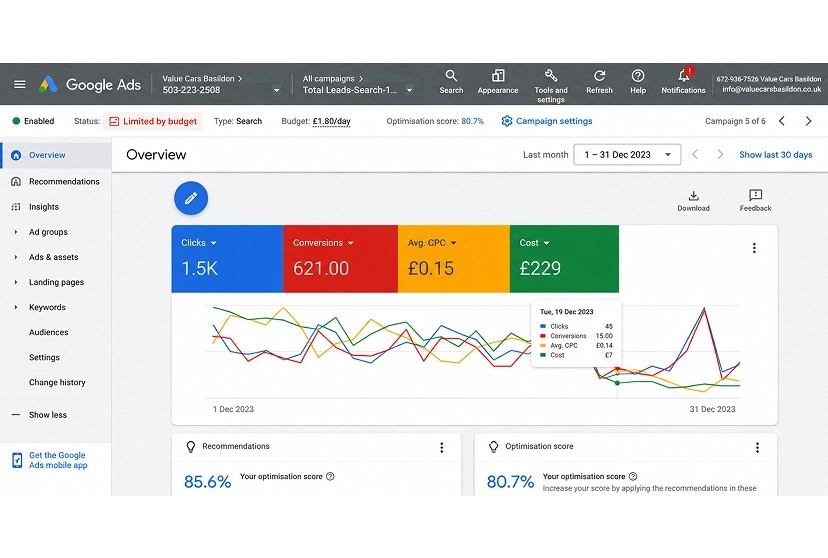Click the green Cost scorecard tile
Image resolution: width=828 pixels, height=558 pixels.
564,259
